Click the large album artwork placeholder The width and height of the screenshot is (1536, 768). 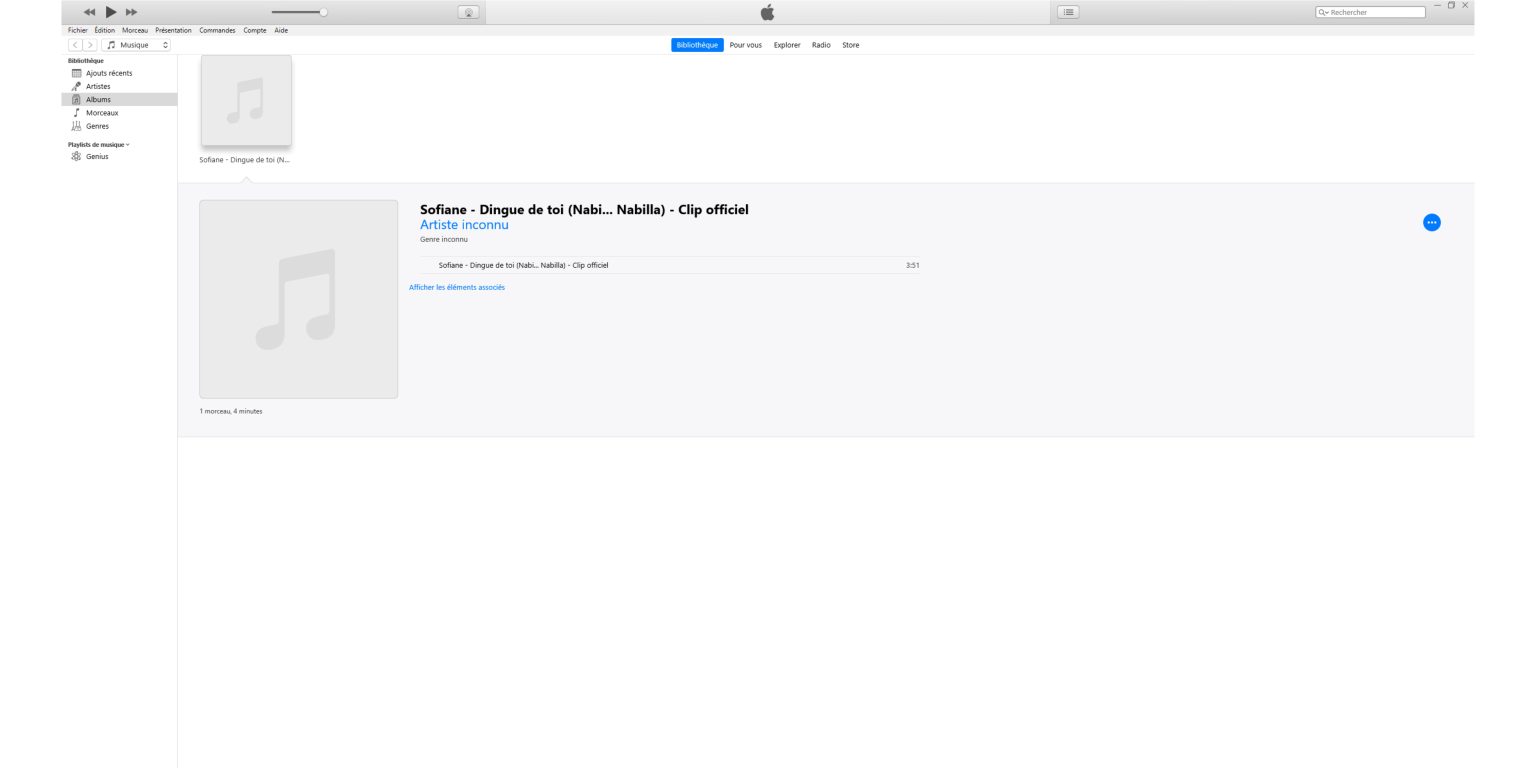pos(298,299)
